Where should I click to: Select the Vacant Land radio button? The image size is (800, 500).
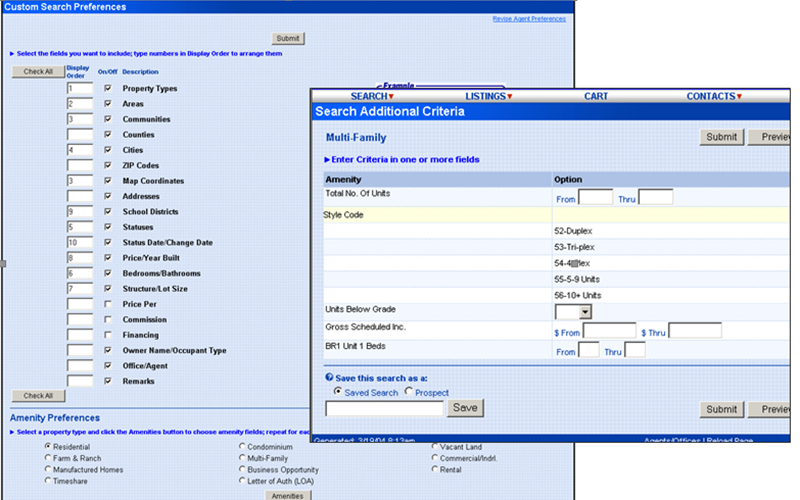[435, 446]
